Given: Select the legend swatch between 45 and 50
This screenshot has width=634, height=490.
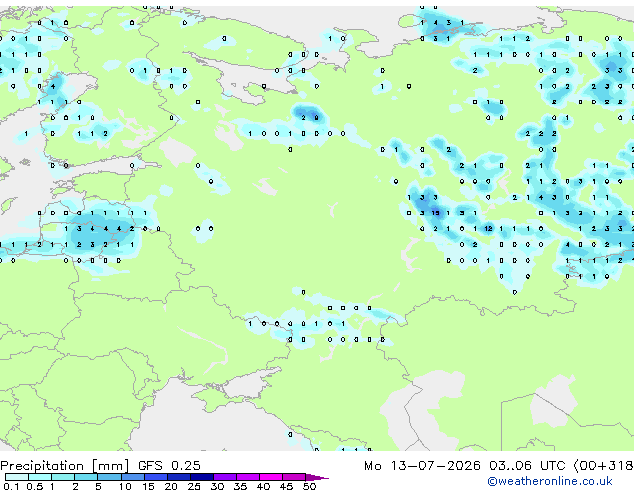Looking at the screenshot, I should click(294, 477).
